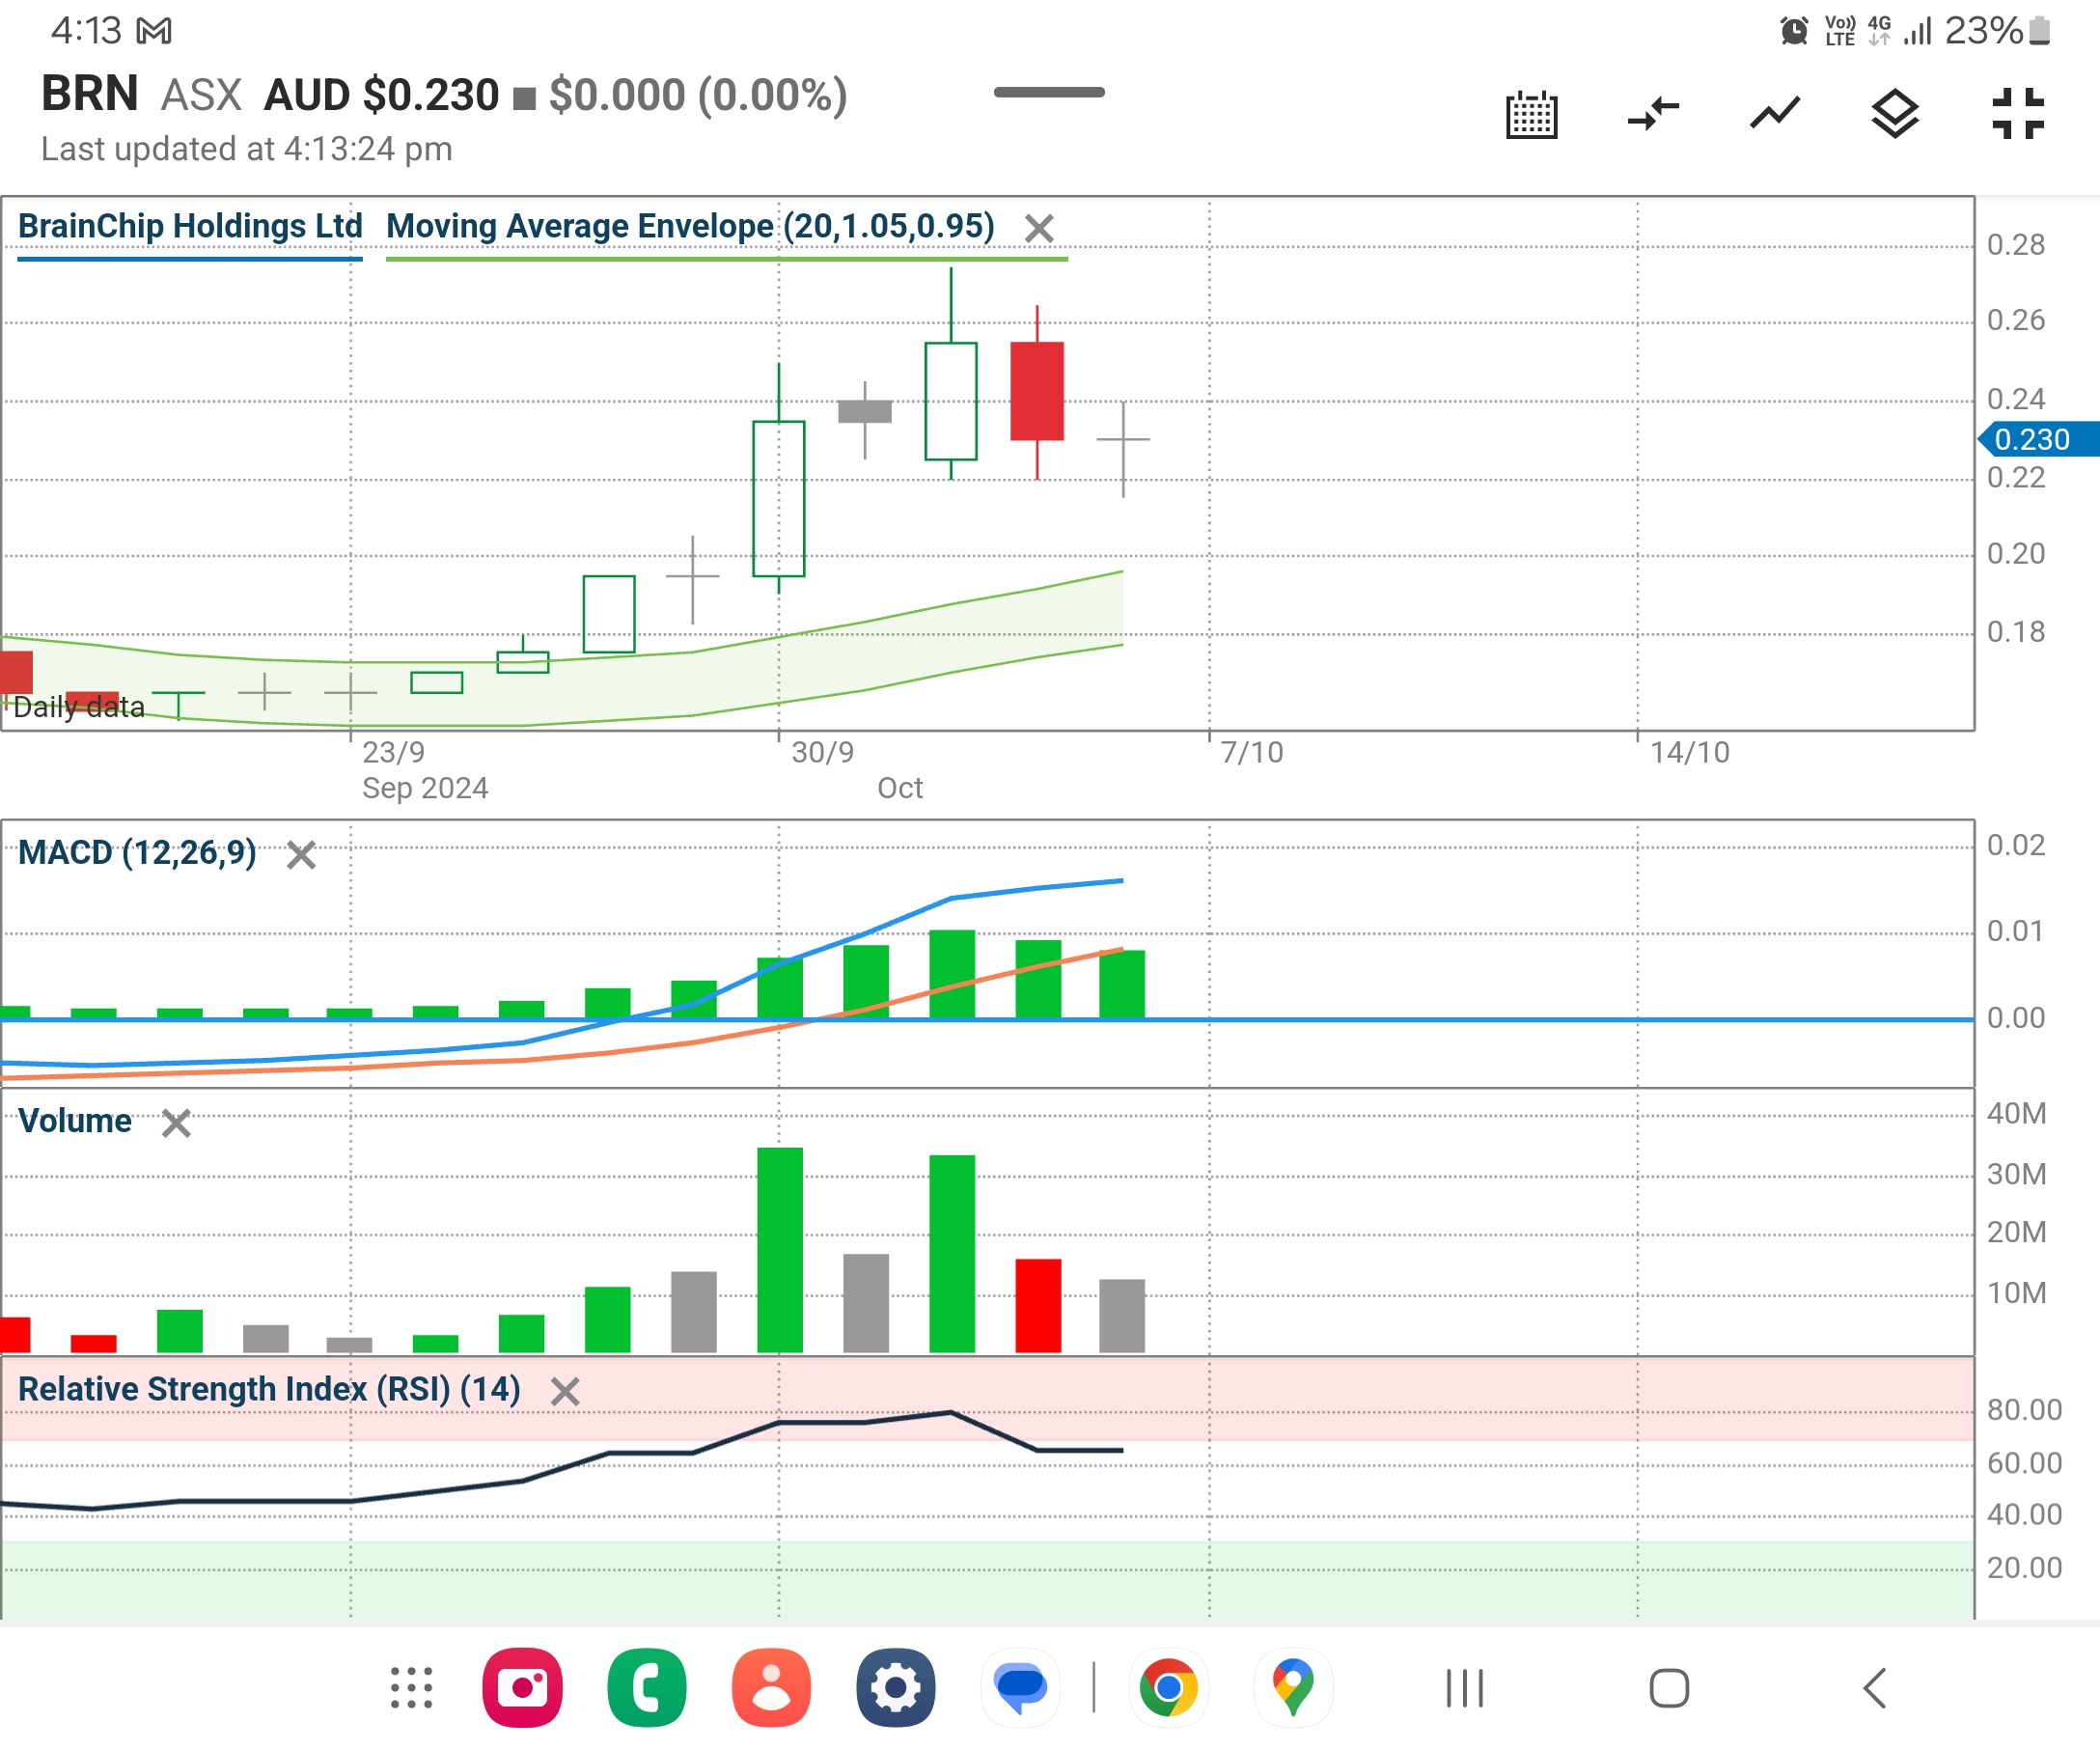Viewport: 2100px width, 1749px height.
Task: Select BrainChip Holdings Ltd series label
Action: point(190,227)
